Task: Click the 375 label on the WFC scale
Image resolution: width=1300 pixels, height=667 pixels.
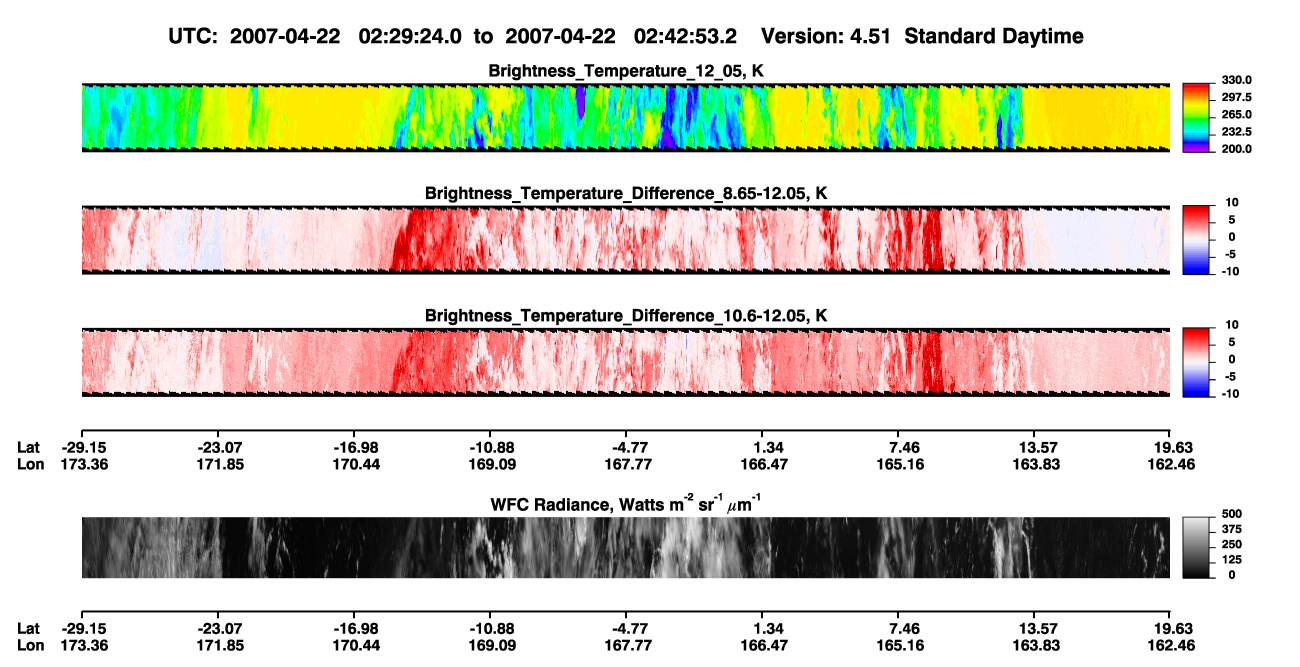Action: click(1232, 529)
